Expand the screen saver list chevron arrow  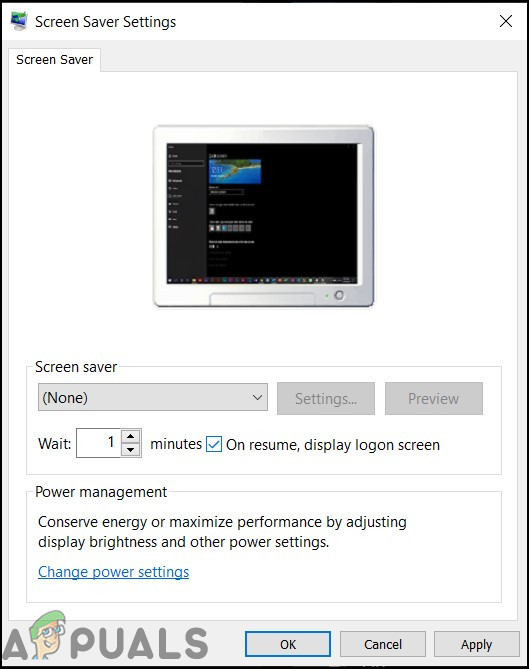click(257, 397)
